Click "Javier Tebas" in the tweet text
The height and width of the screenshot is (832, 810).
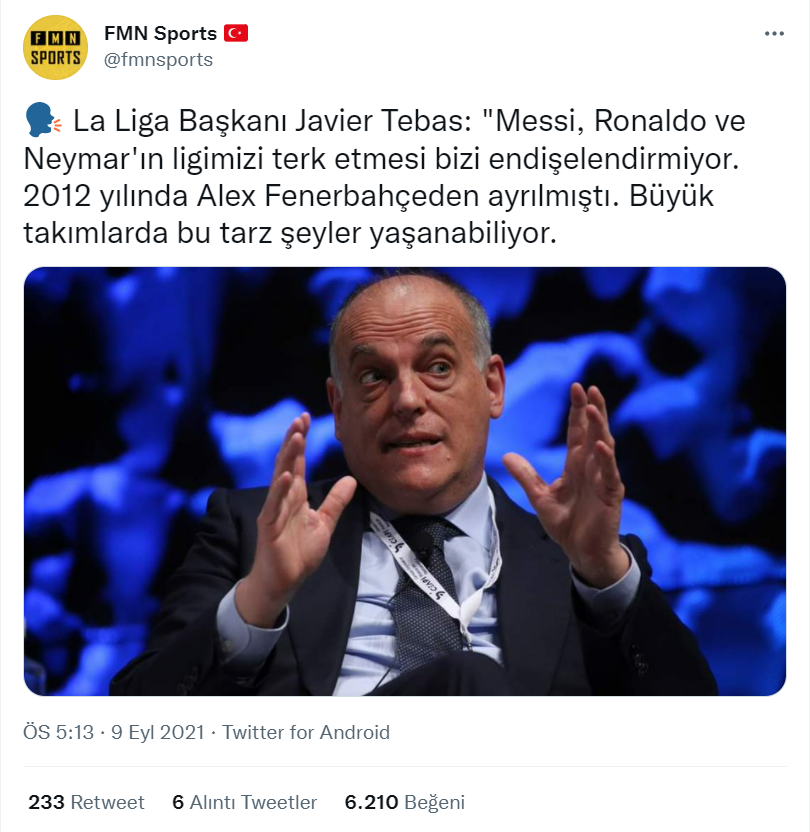tap(388, 123)
